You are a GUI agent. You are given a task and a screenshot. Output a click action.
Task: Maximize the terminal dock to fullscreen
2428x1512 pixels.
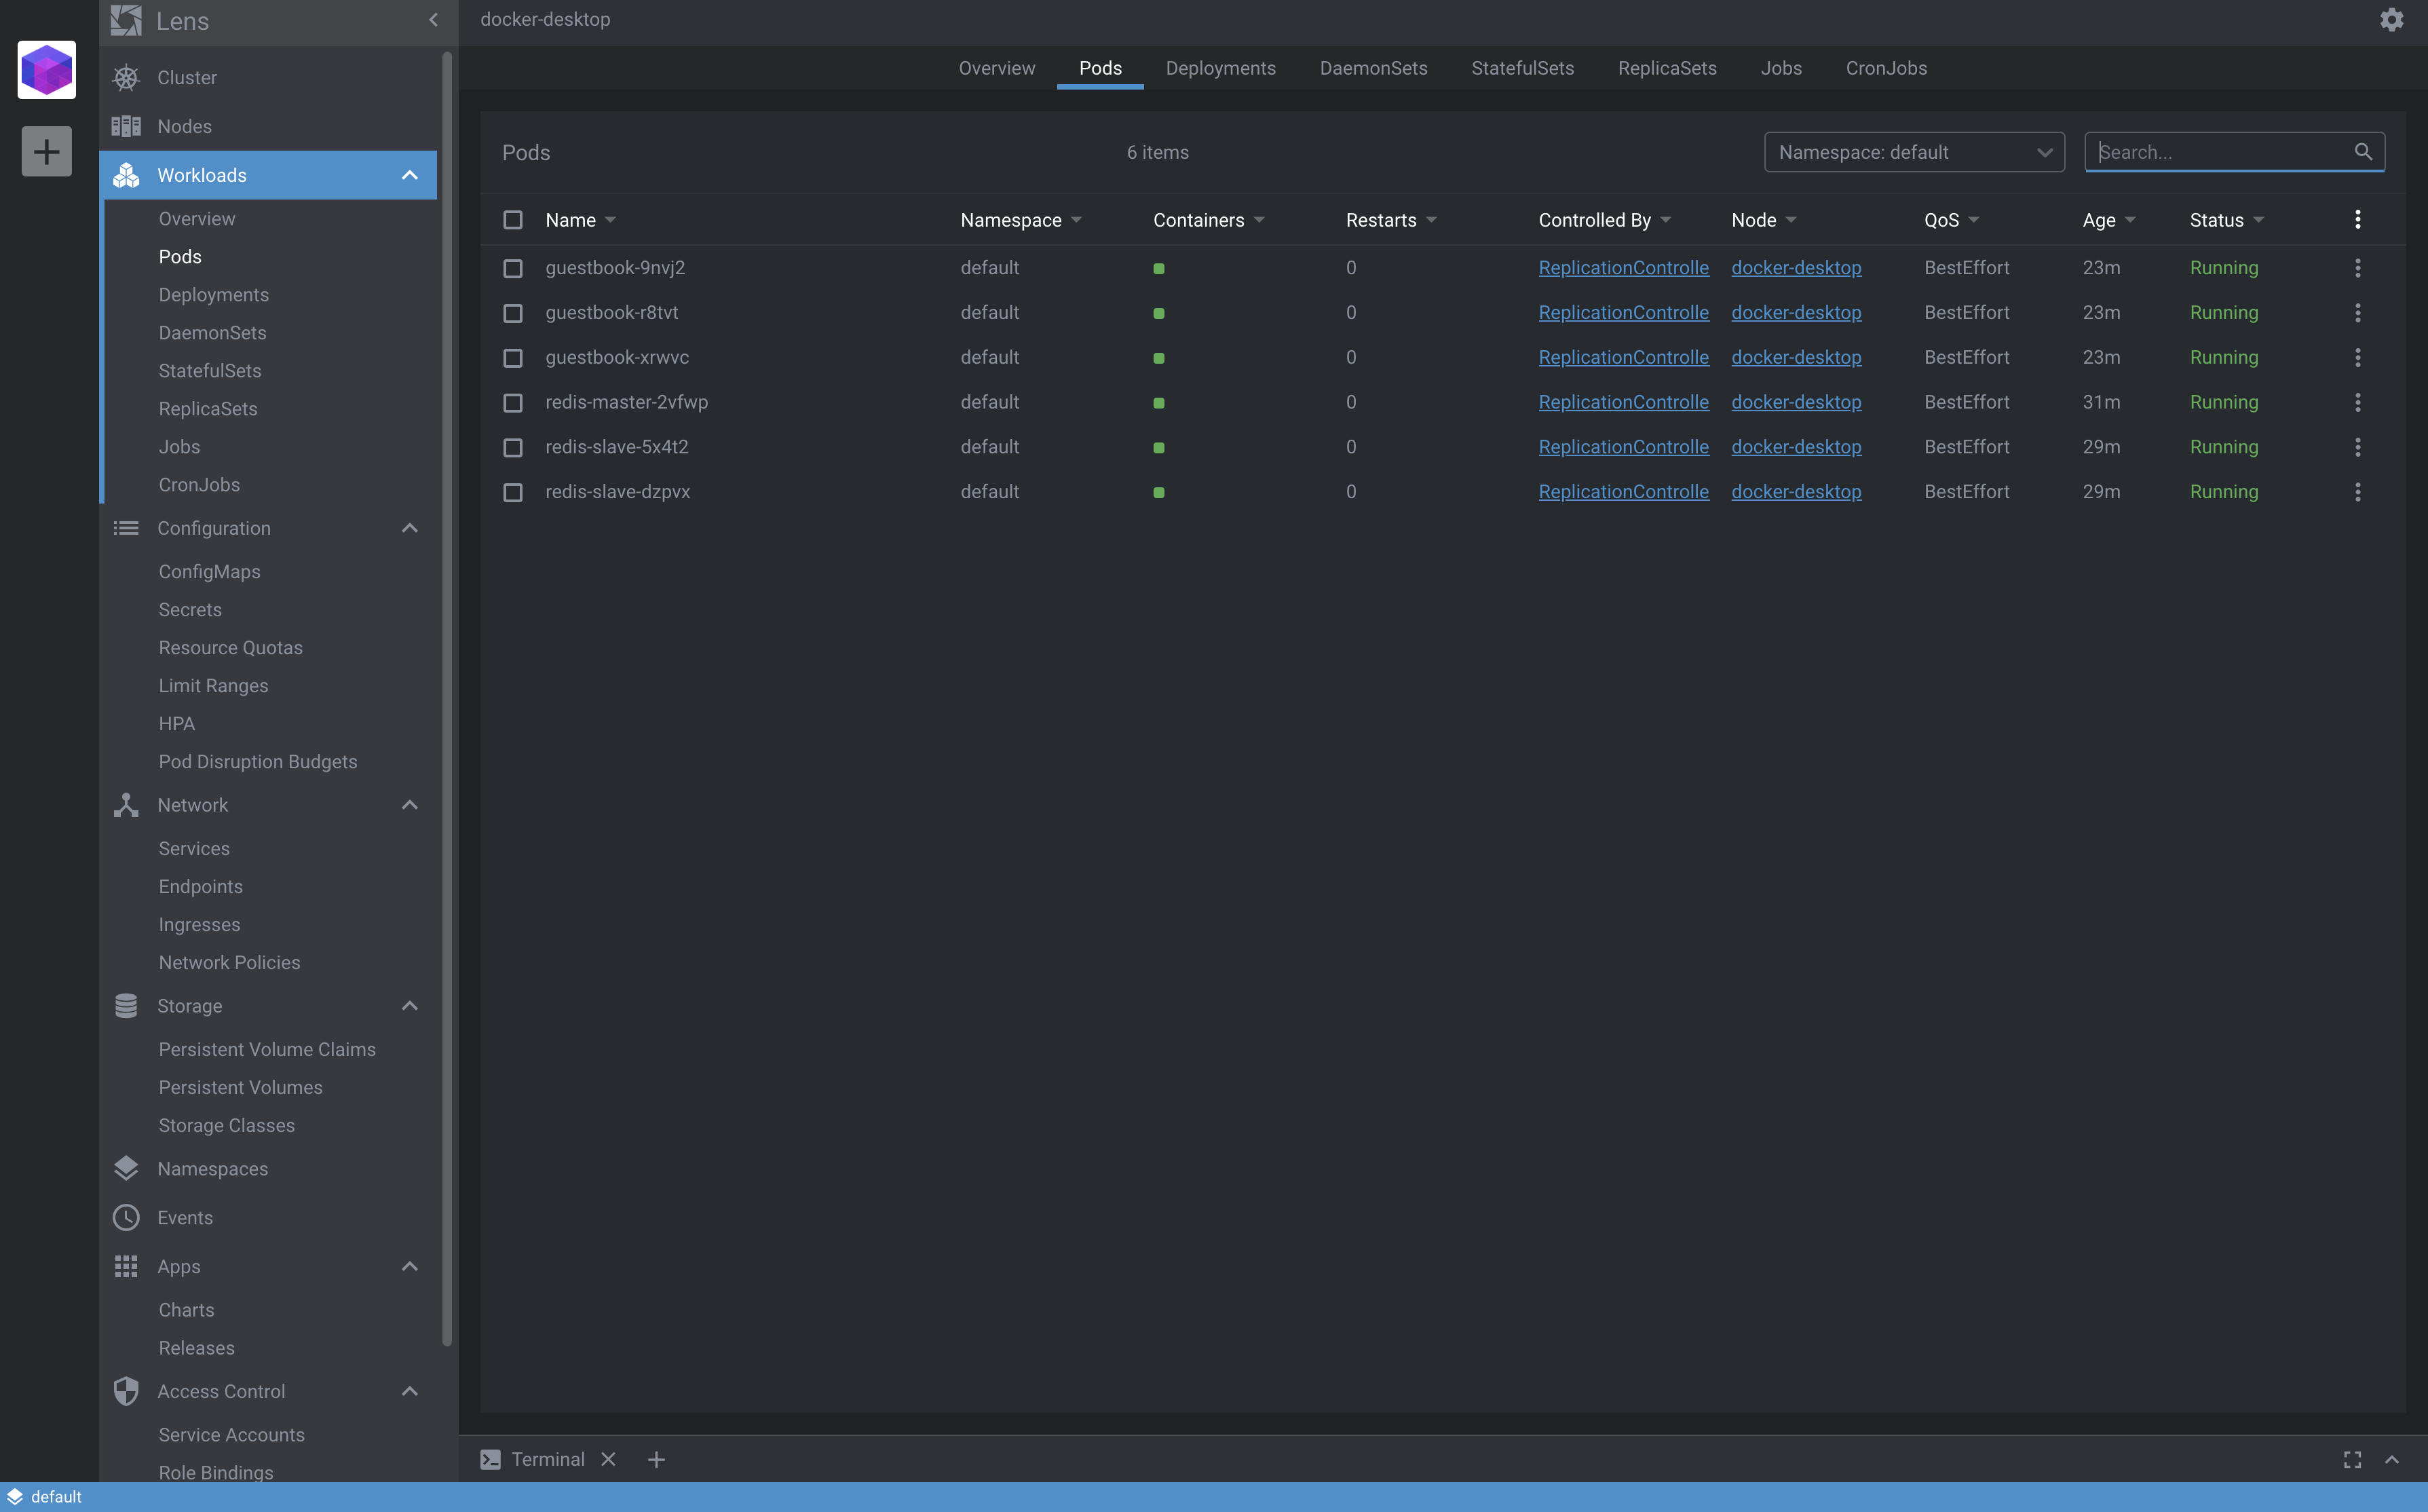[2352, 1459]
